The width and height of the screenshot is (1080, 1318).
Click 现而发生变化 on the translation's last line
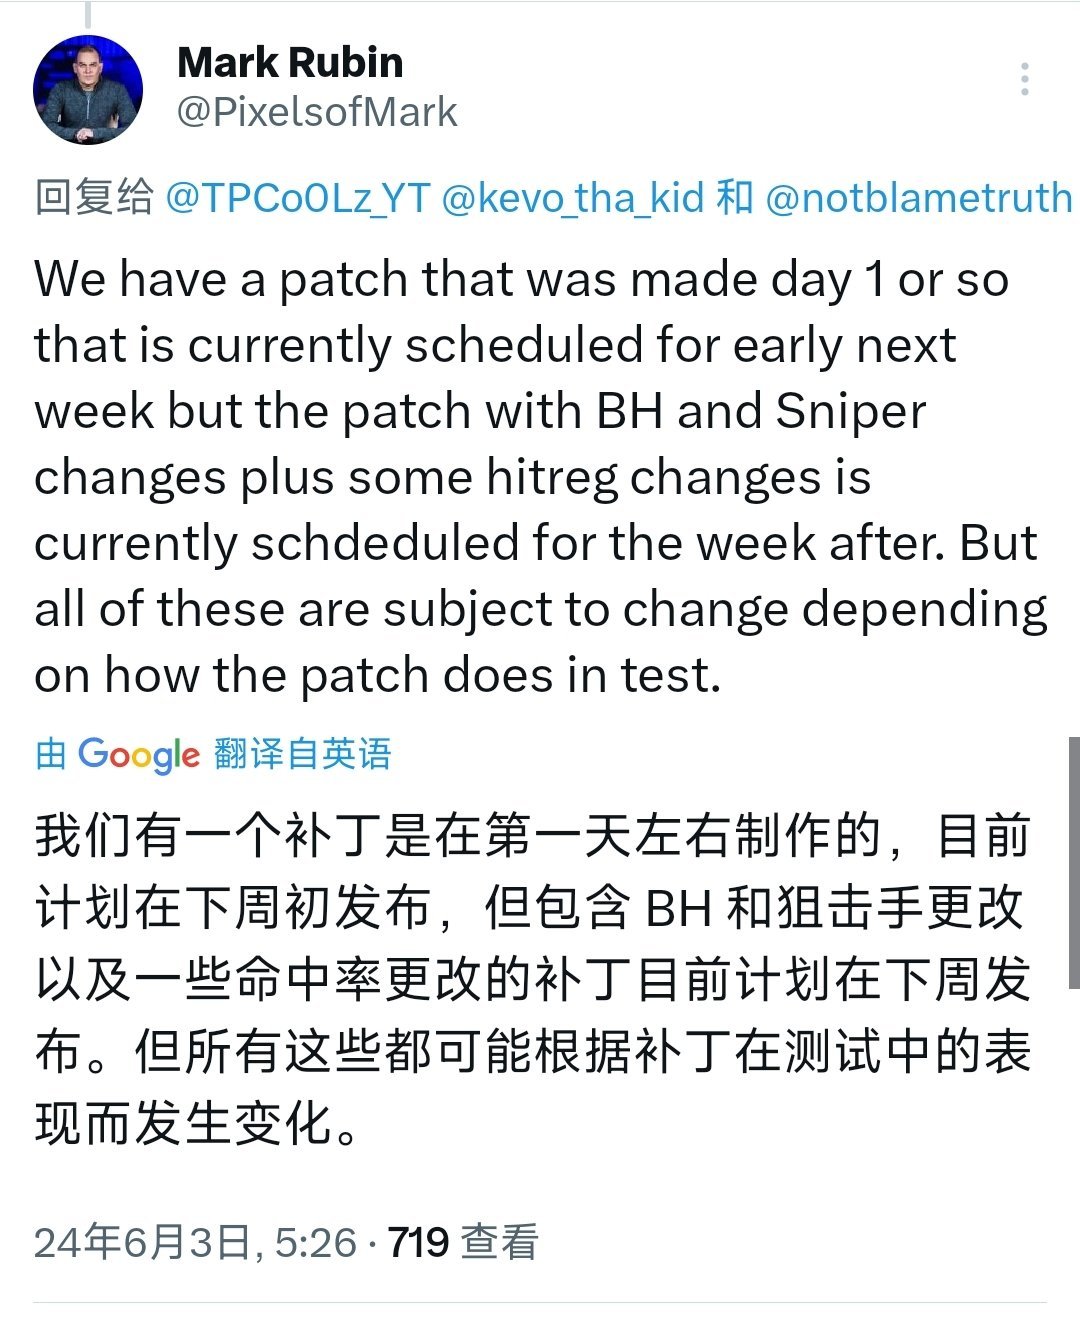coord(185,1122)
